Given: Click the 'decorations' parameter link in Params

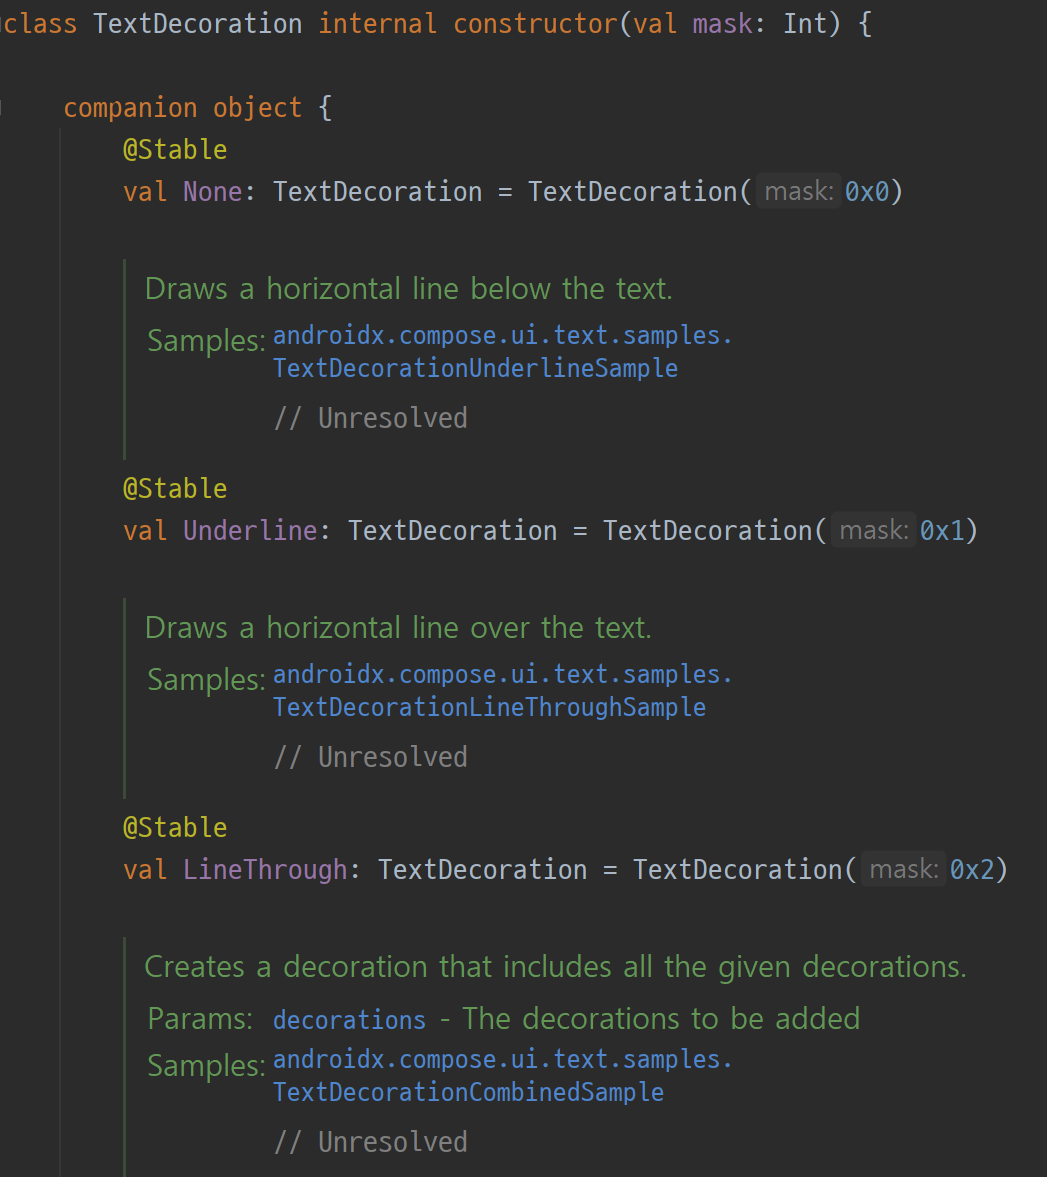Looking at the screenshot, I should pos(349,1020).
